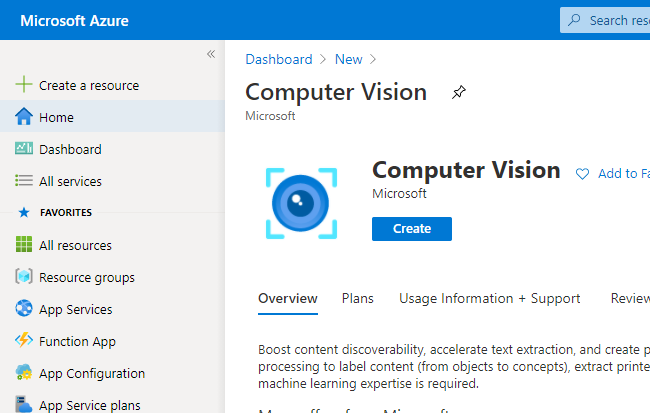Open the Dashboard chart icon

[24, 149]
